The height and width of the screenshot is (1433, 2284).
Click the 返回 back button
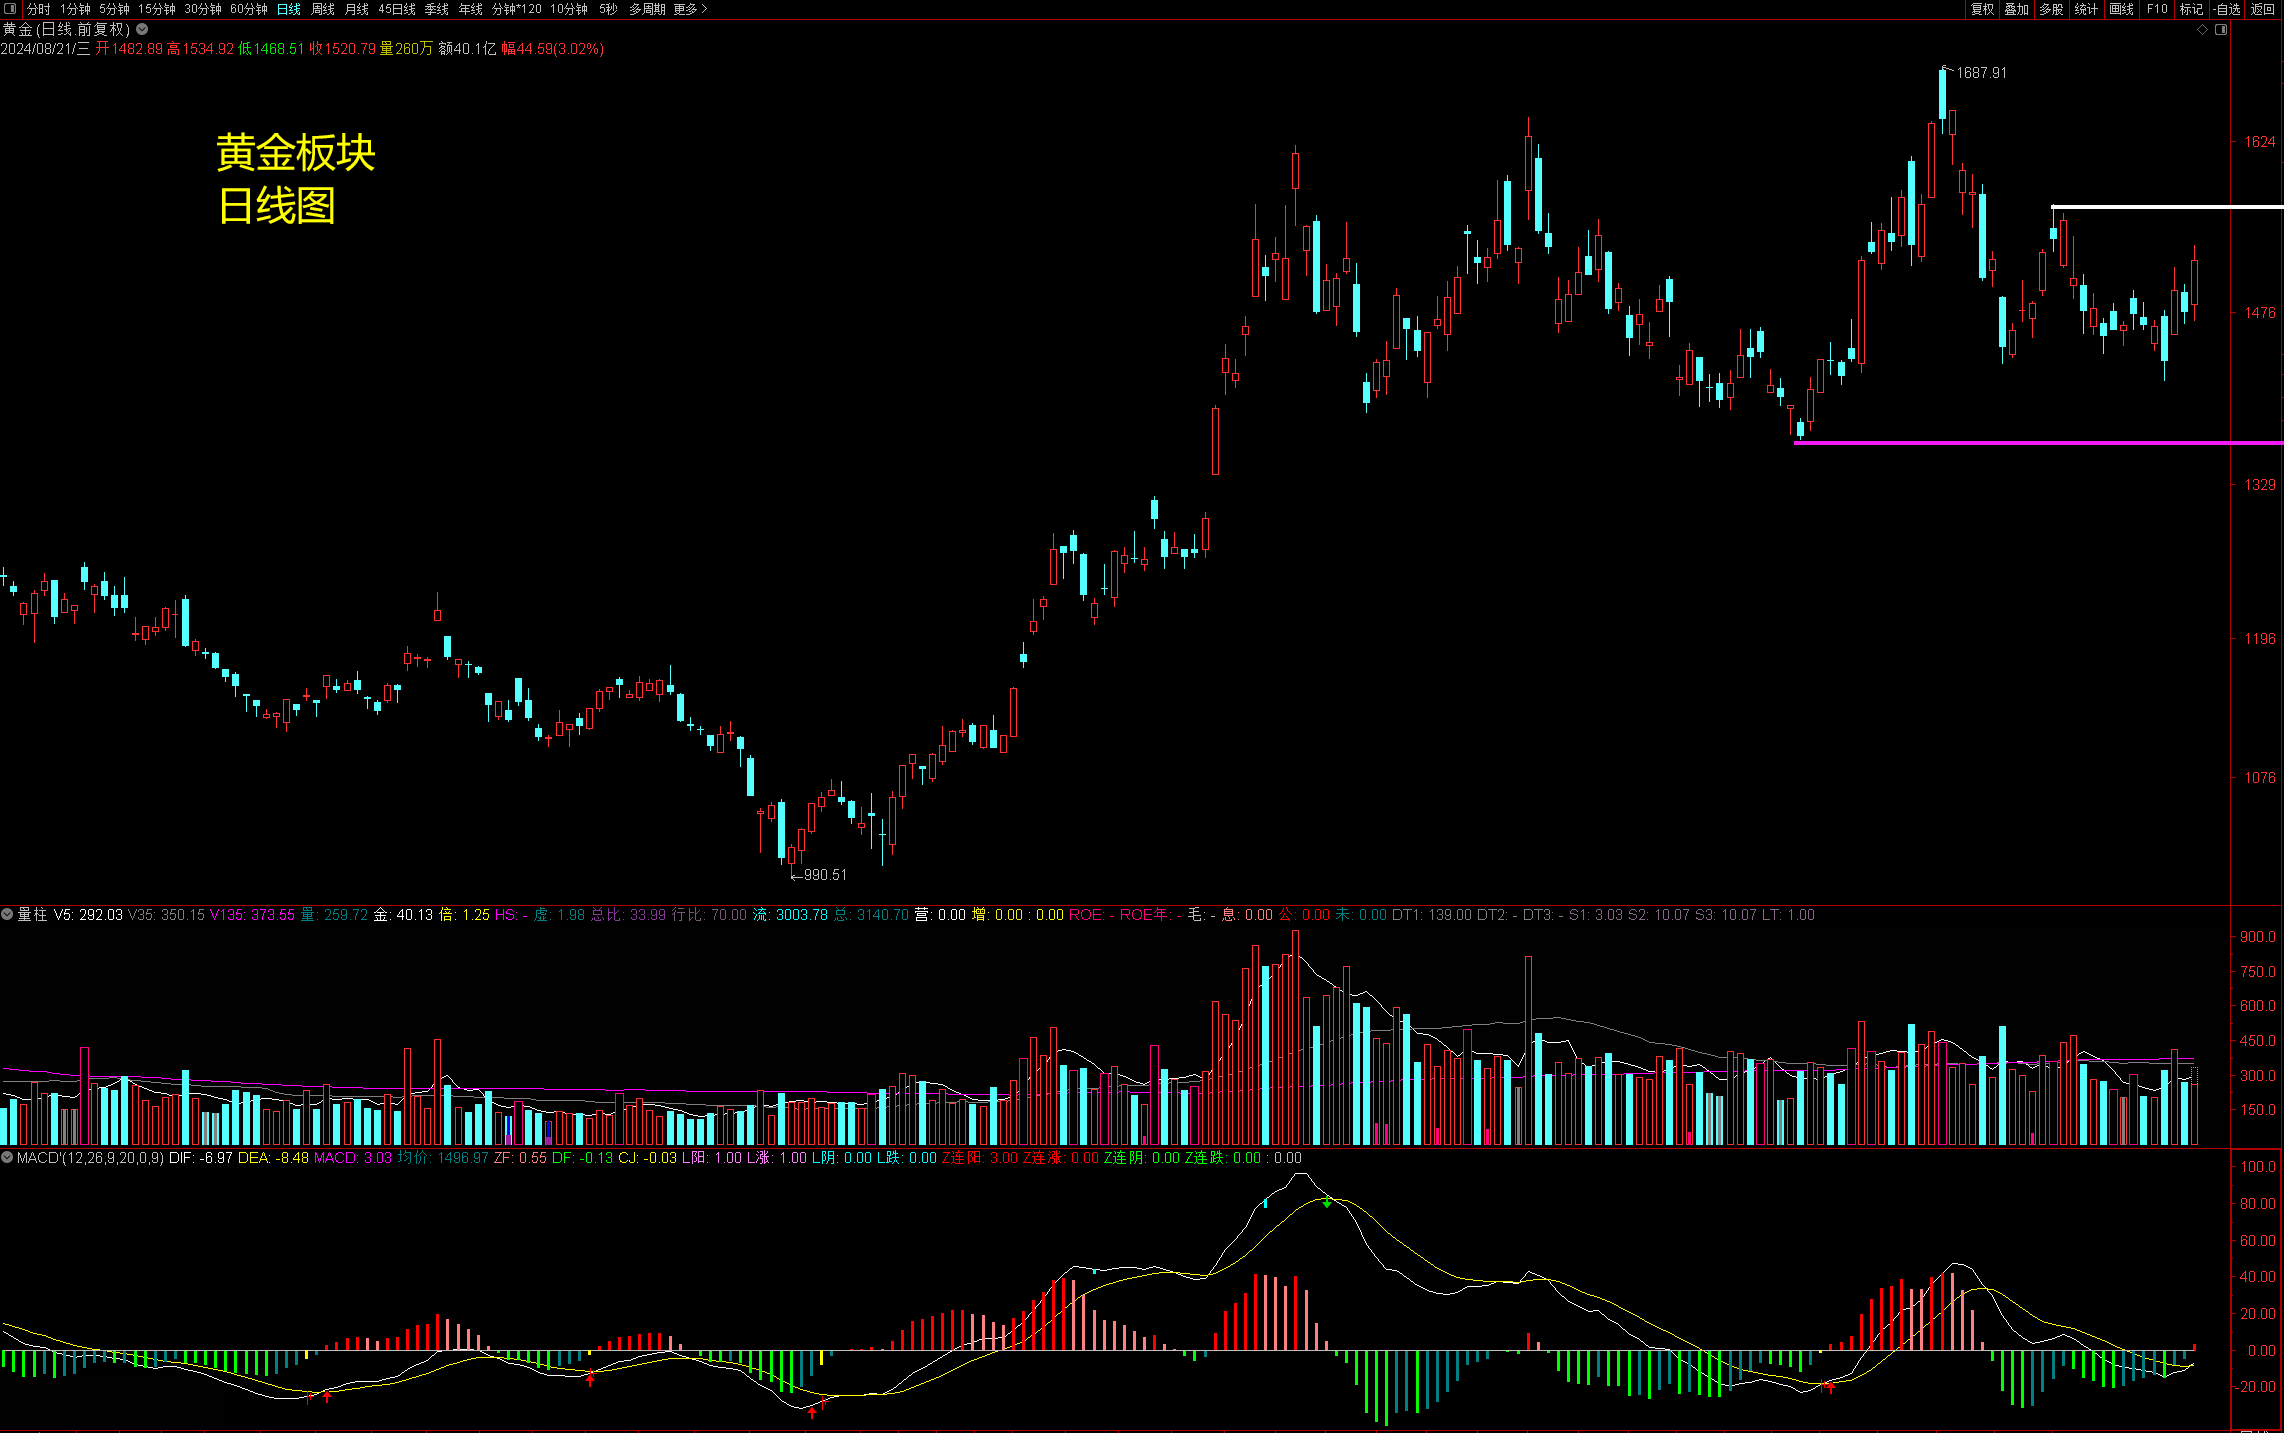[2262, 9]
